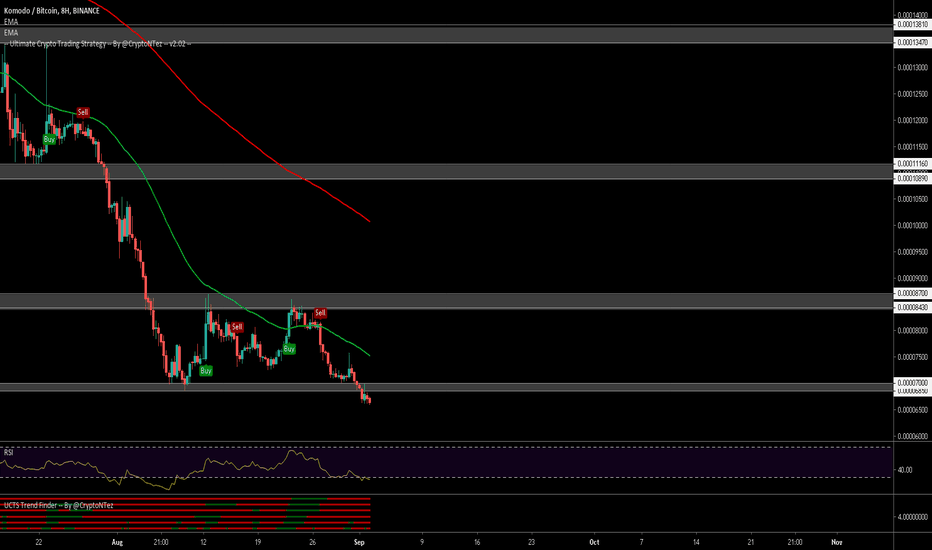Click the Ultimate Crypto Trading Strategy label
This screenshot has width=932, height=550.
click(97, 43)
